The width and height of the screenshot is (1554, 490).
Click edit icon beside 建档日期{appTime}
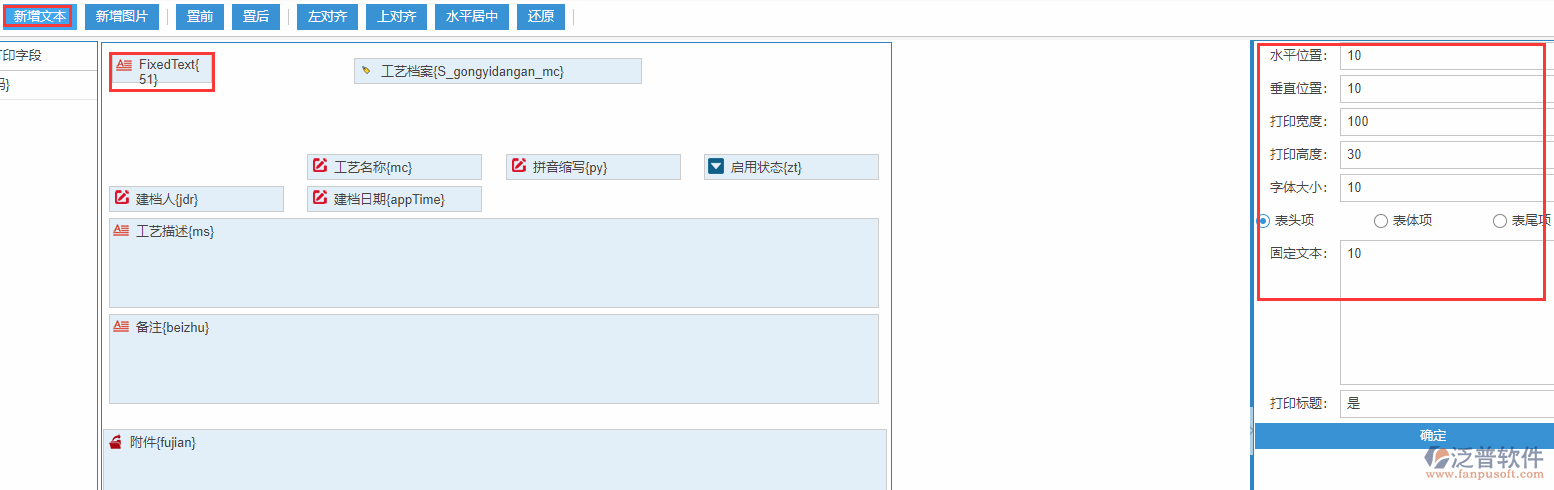coord(320,198)
